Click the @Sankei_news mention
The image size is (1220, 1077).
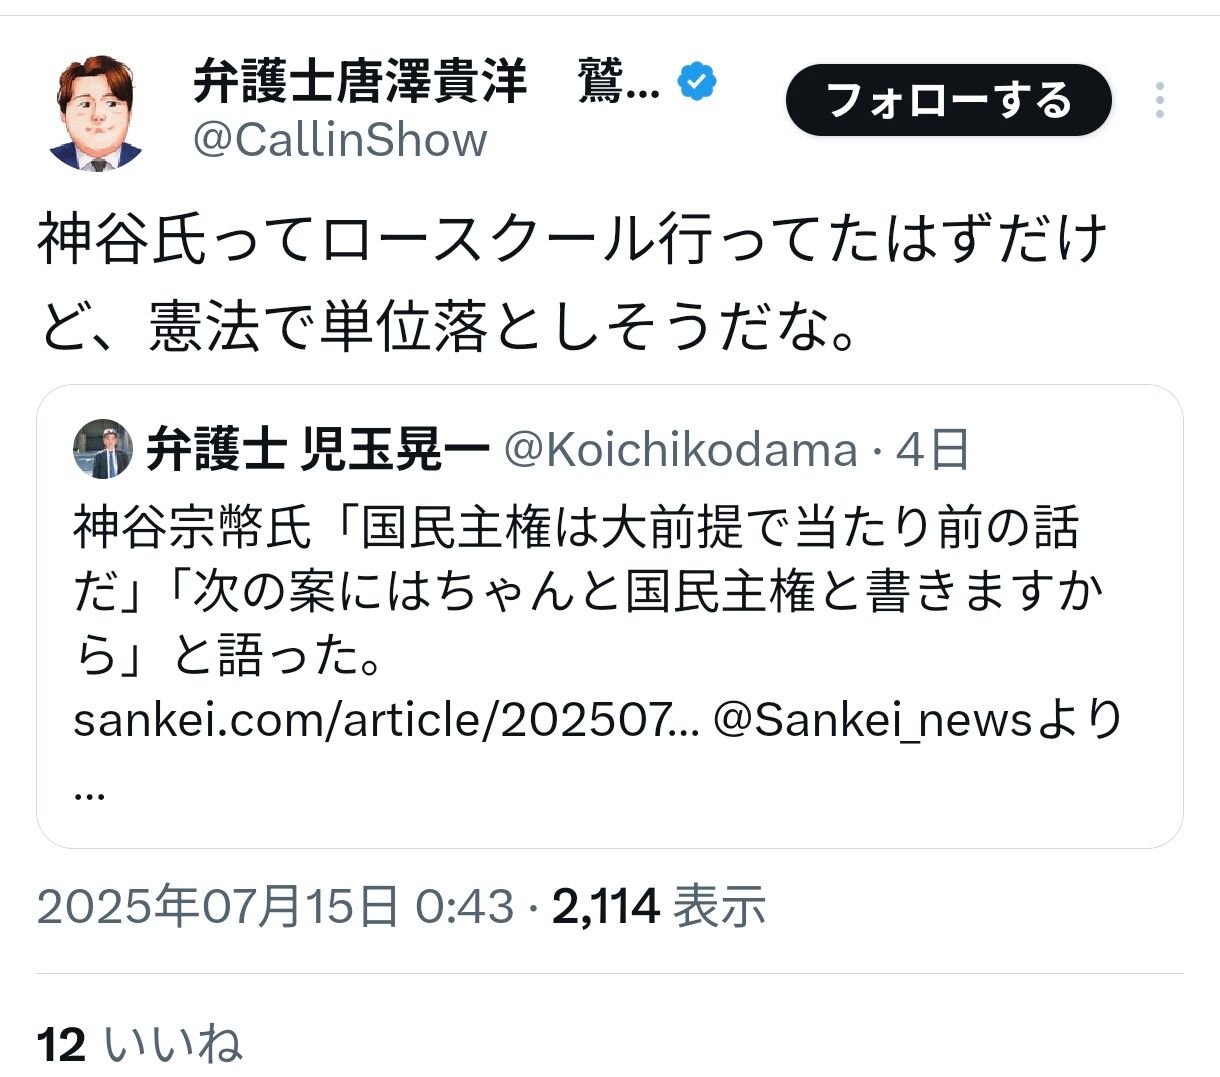click(872, 721)
